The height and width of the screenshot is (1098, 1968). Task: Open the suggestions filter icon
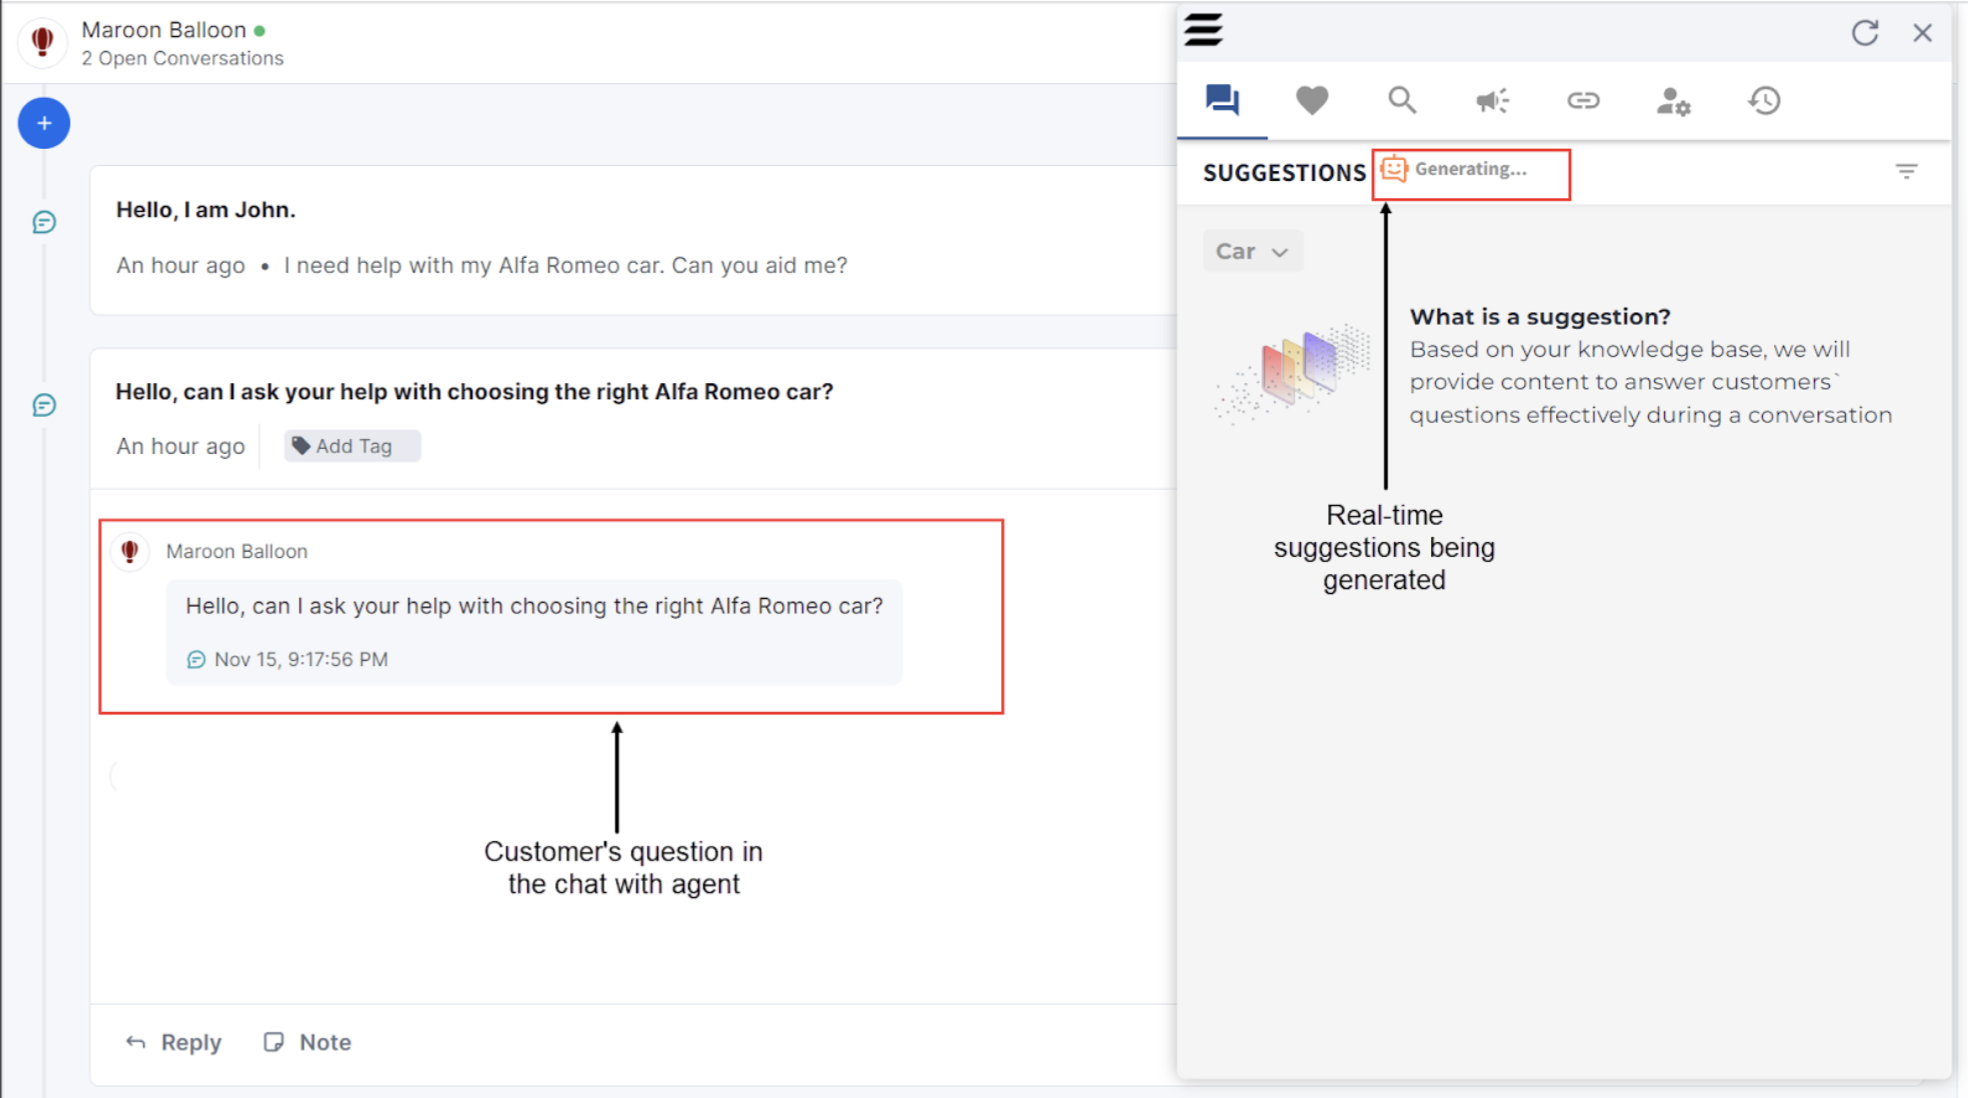click(x=1906, y=172)
